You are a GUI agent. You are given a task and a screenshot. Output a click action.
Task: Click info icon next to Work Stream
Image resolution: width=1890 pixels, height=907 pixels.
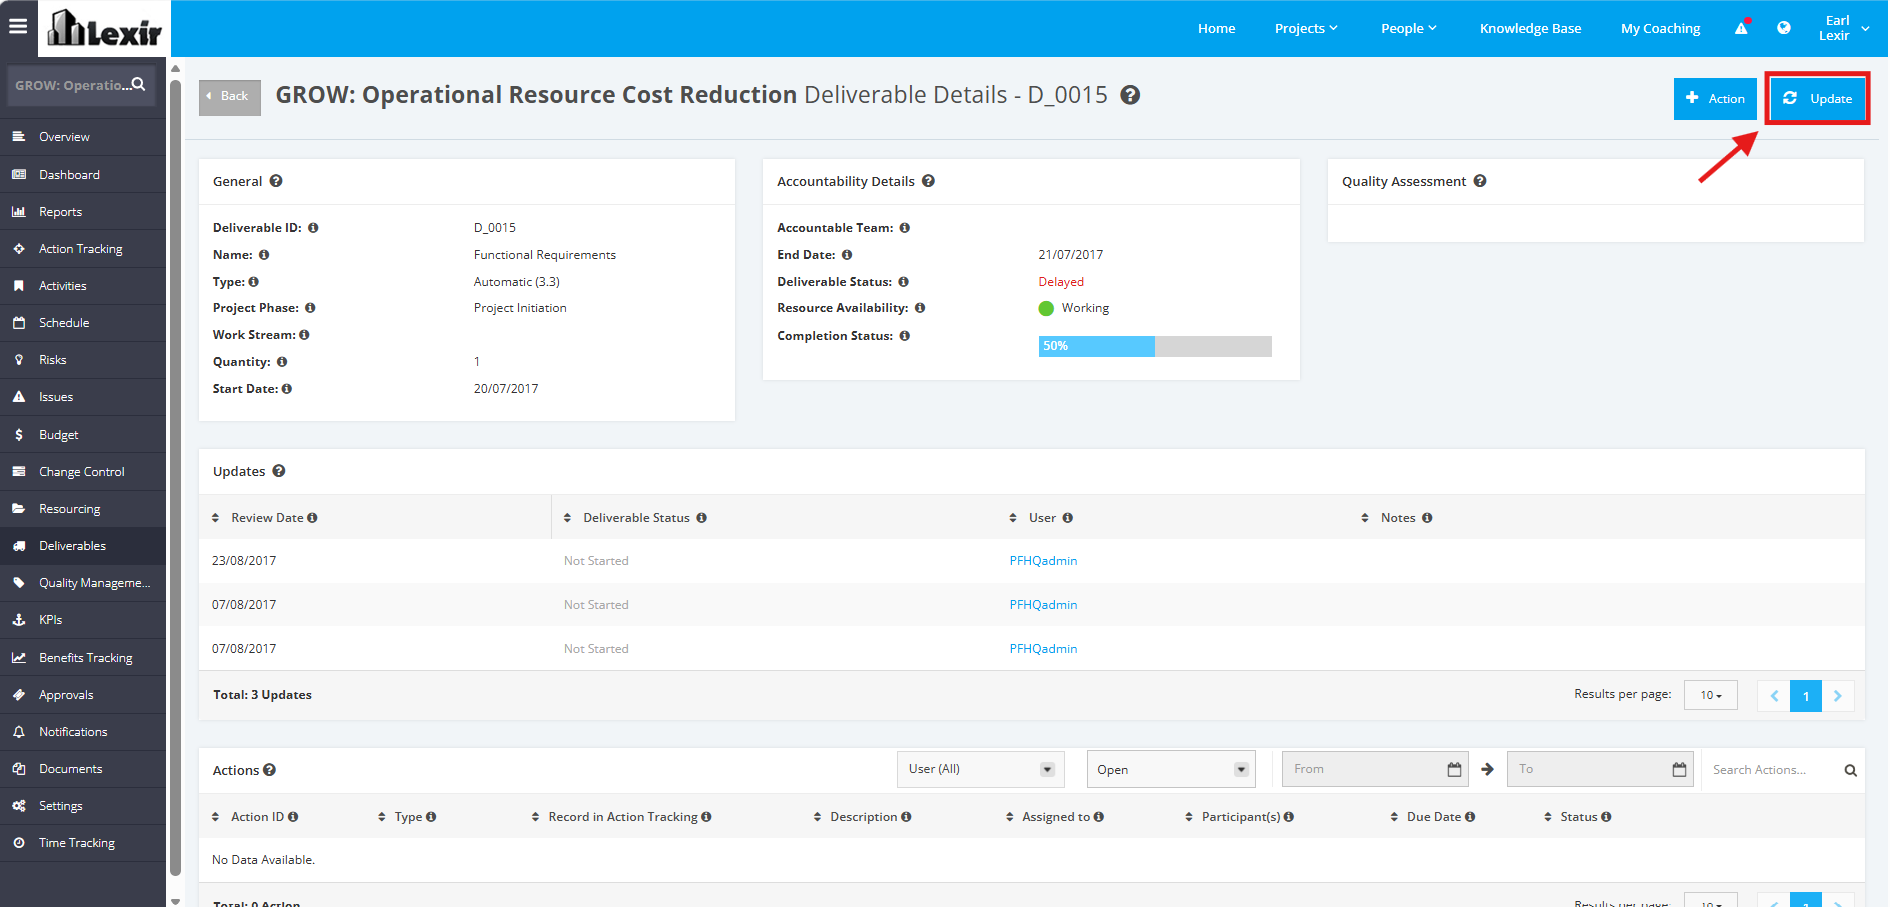coord(304,335)
